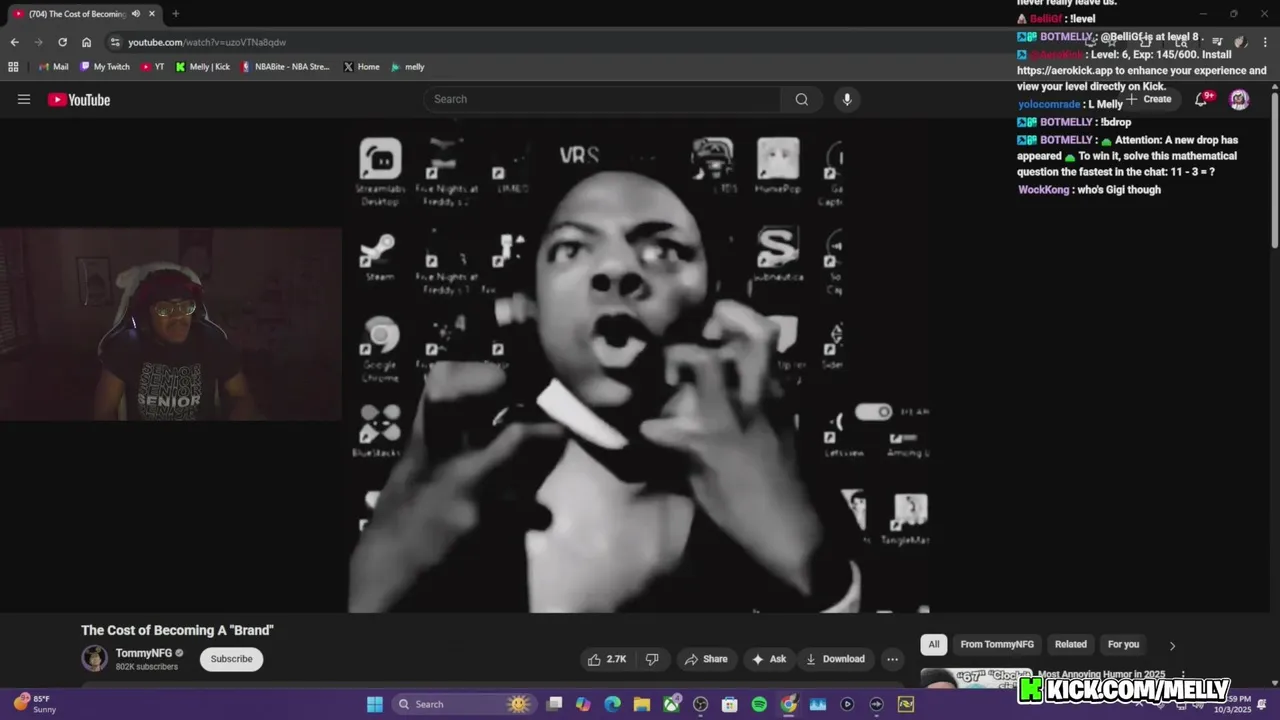Image resolution: width=1280 pixels, height=720 pixels.
Task: Mute tab via speaker icon
Action: [x=136, y=14]
